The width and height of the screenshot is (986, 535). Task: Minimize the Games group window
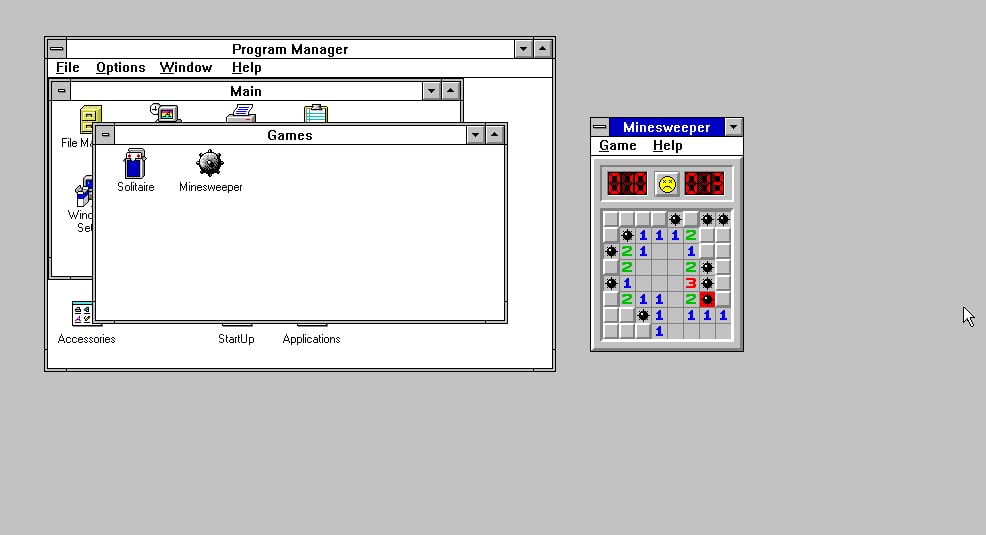pyautogui.click(x=475, y=135)
